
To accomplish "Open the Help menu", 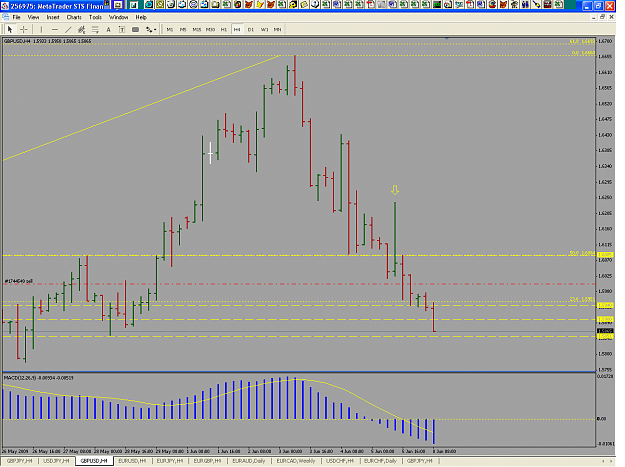I will click(141, 17).
